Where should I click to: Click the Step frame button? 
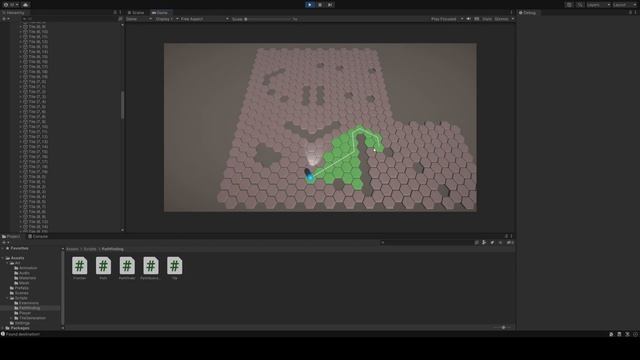(x=330, y=4)
